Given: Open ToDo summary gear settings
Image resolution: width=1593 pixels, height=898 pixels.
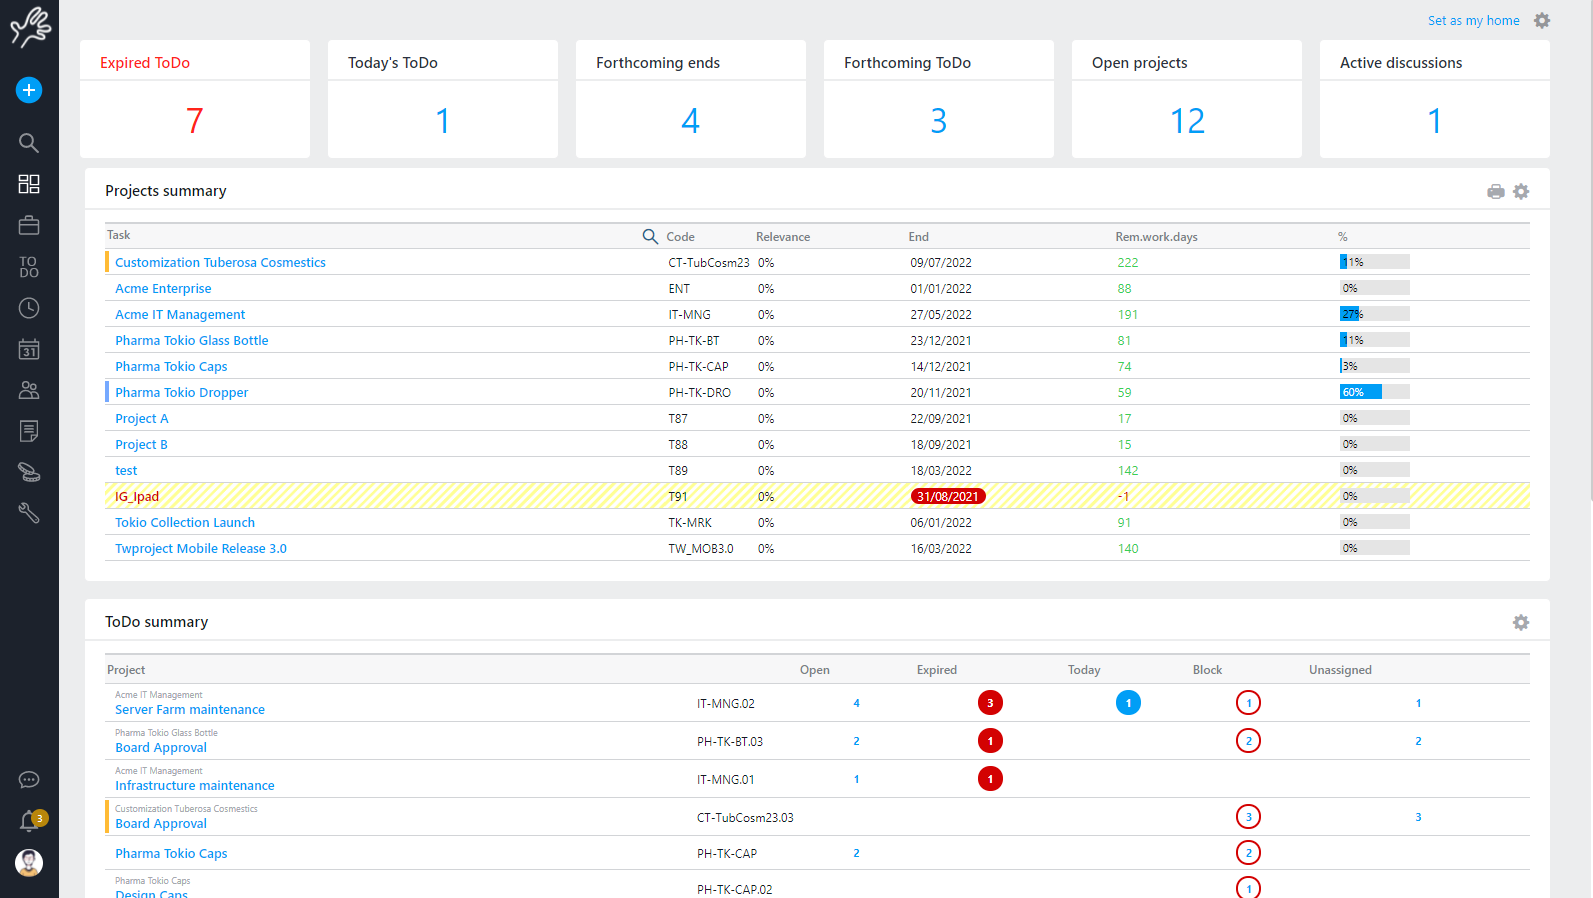Looking at the screenshot, I should [1521, 623].
